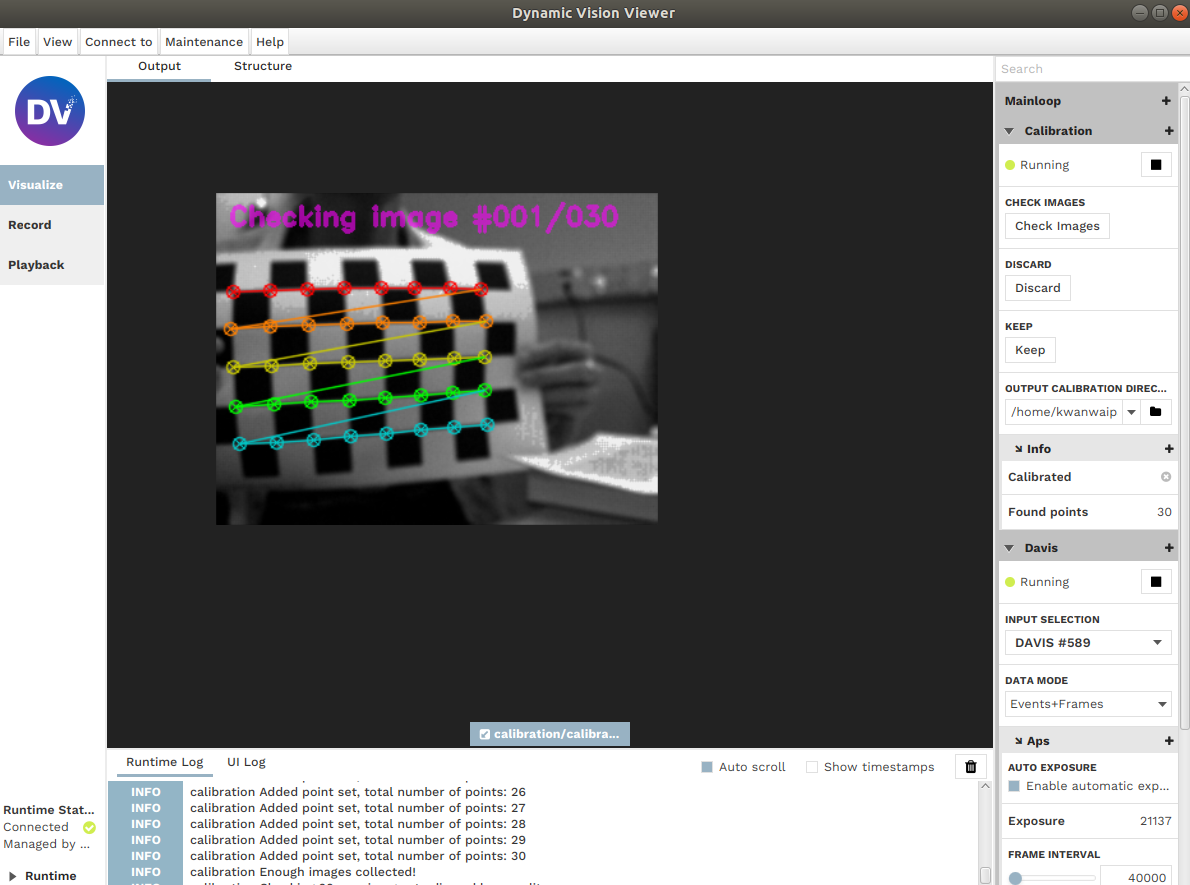1190x885 pixels.
Task: Add module with the Mainloop plus icon
Action: [x=1166, y=100]
